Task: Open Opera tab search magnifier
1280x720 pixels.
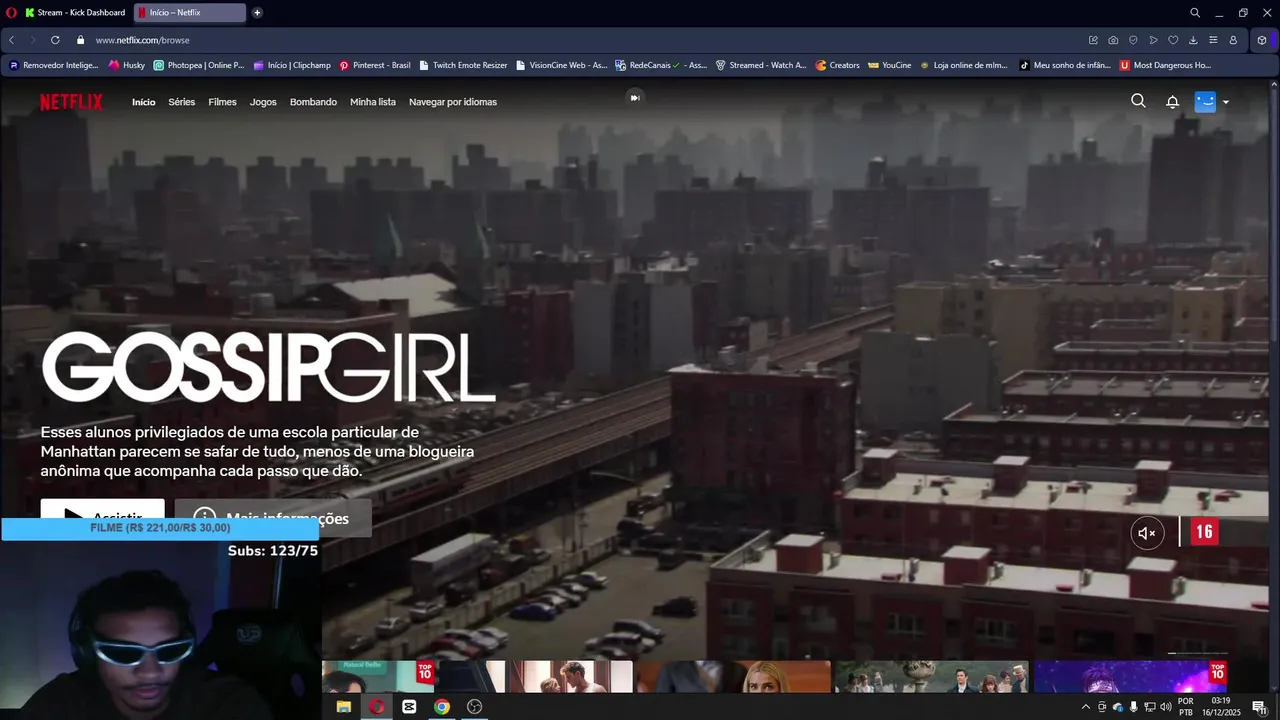Action: point(1195,13)
